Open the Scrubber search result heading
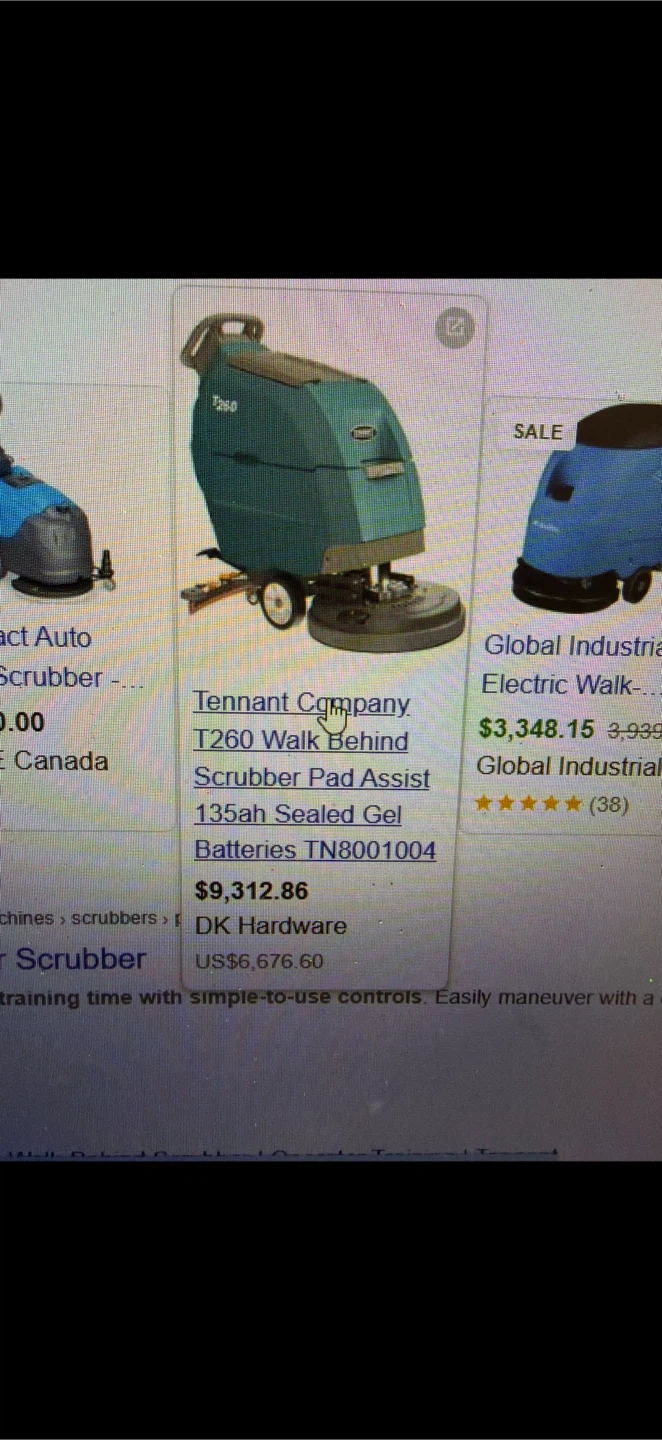 75,959
